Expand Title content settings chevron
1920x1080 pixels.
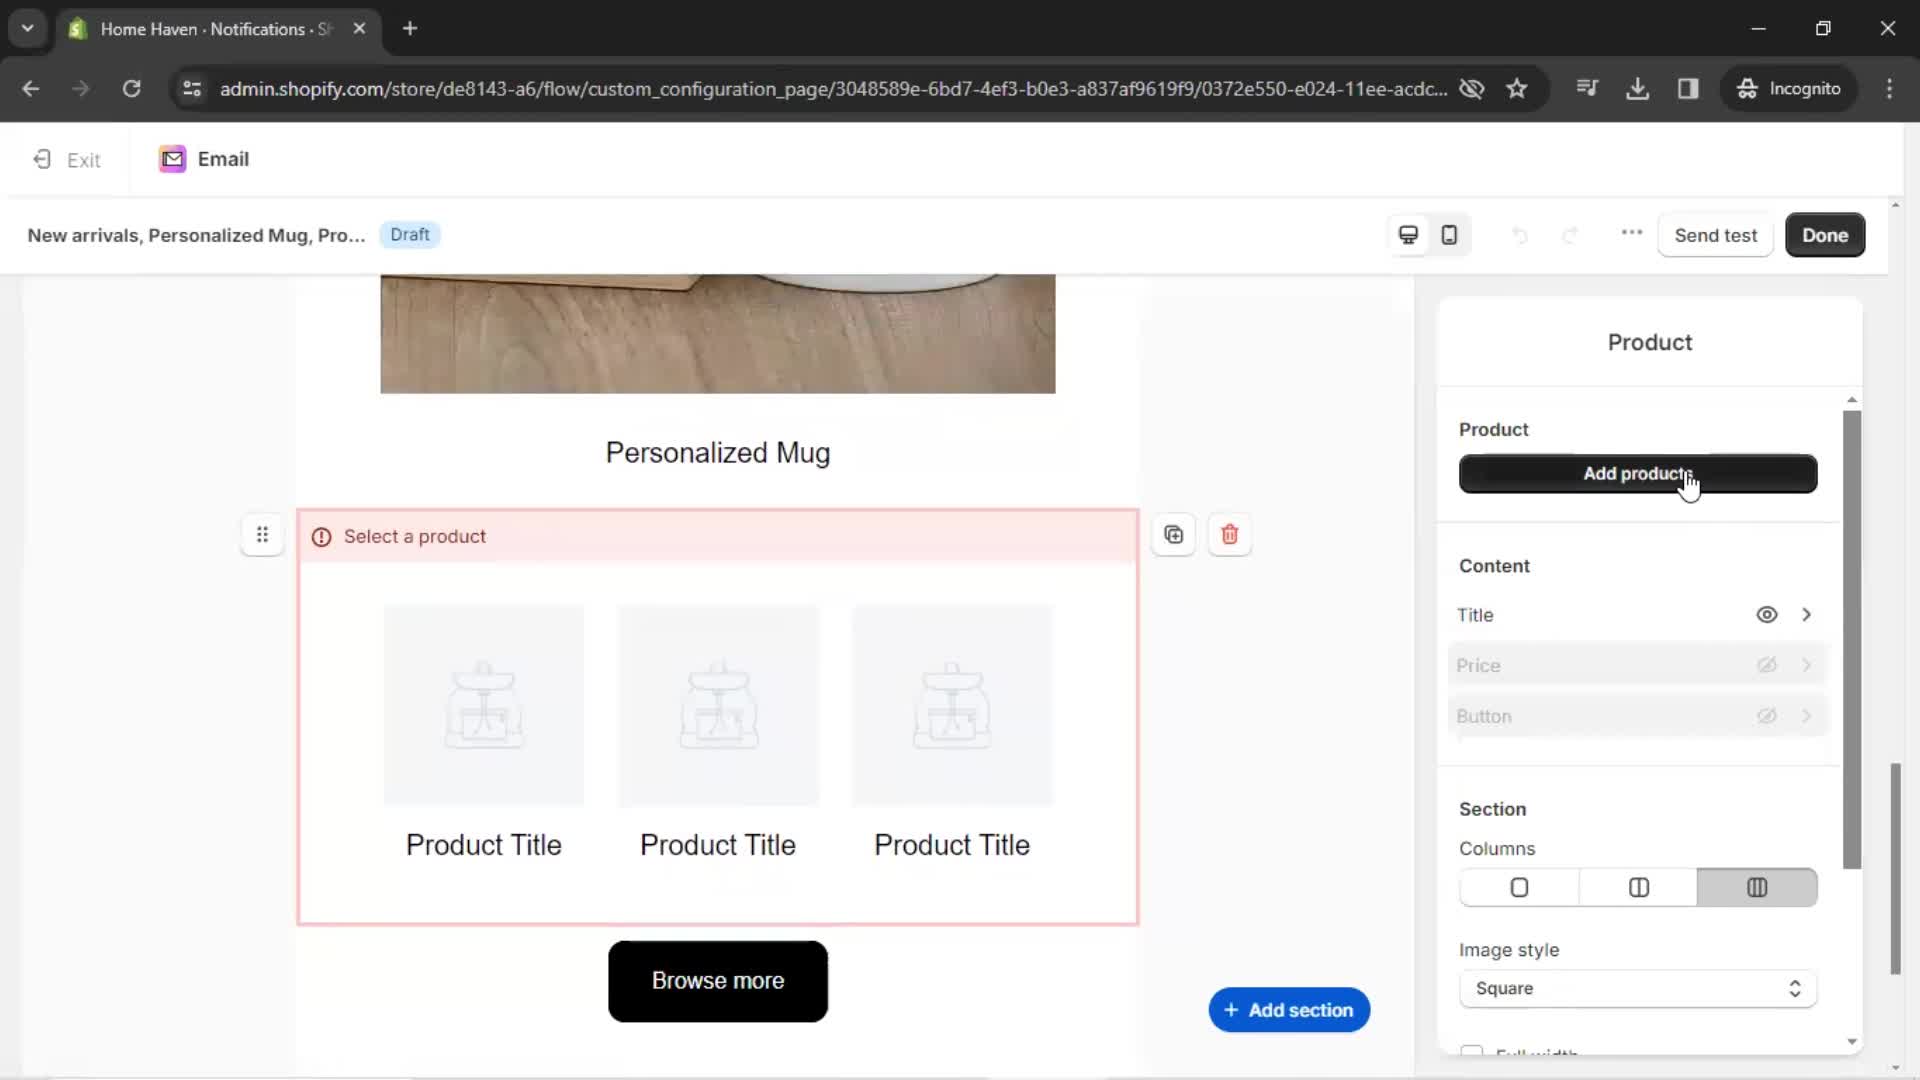coord(1807,615)
